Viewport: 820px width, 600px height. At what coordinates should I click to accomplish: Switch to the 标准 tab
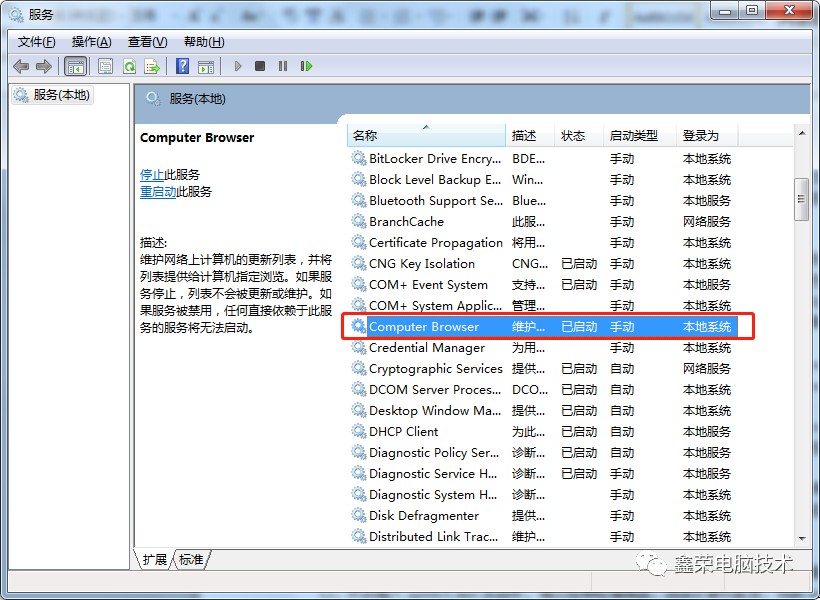coord(190,560)
